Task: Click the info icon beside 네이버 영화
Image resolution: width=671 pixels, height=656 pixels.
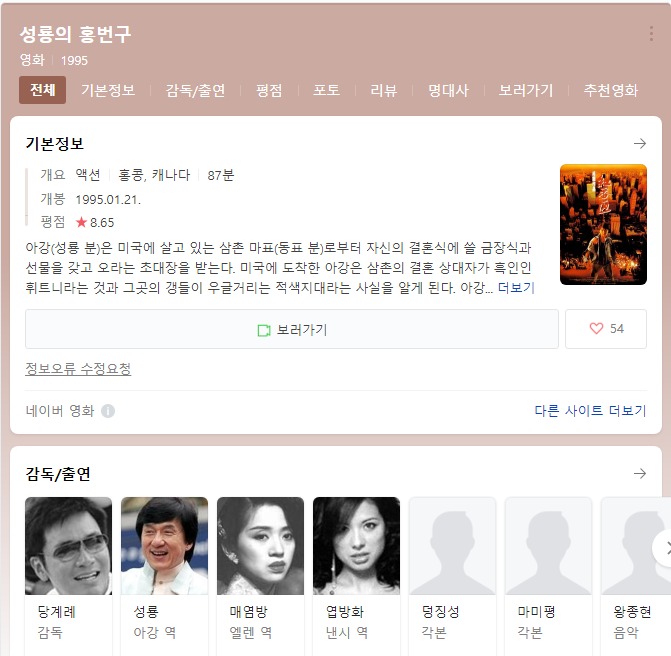Action: click(x=108, y=411)
